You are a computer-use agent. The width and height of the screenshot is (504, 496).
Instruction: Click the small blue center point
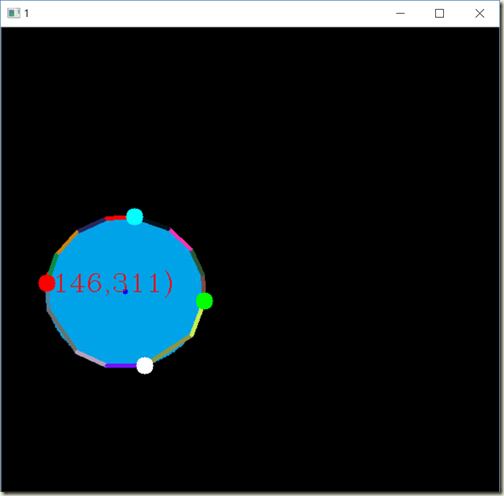click(125, 292)
